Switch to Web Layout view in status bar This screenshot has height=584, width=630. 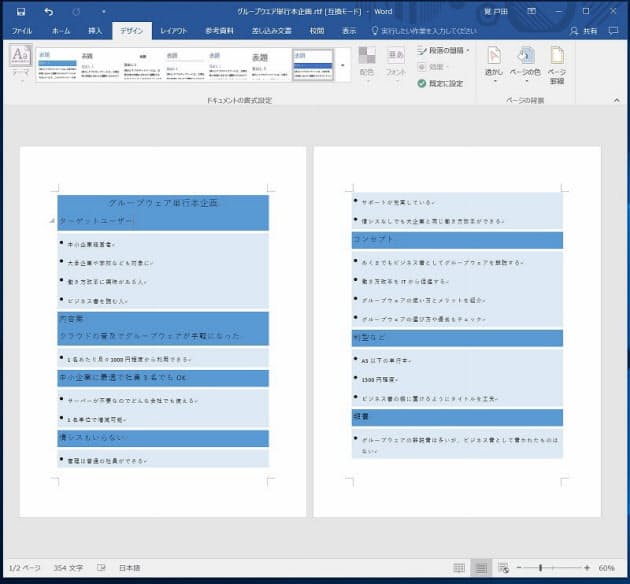point(503,568)
